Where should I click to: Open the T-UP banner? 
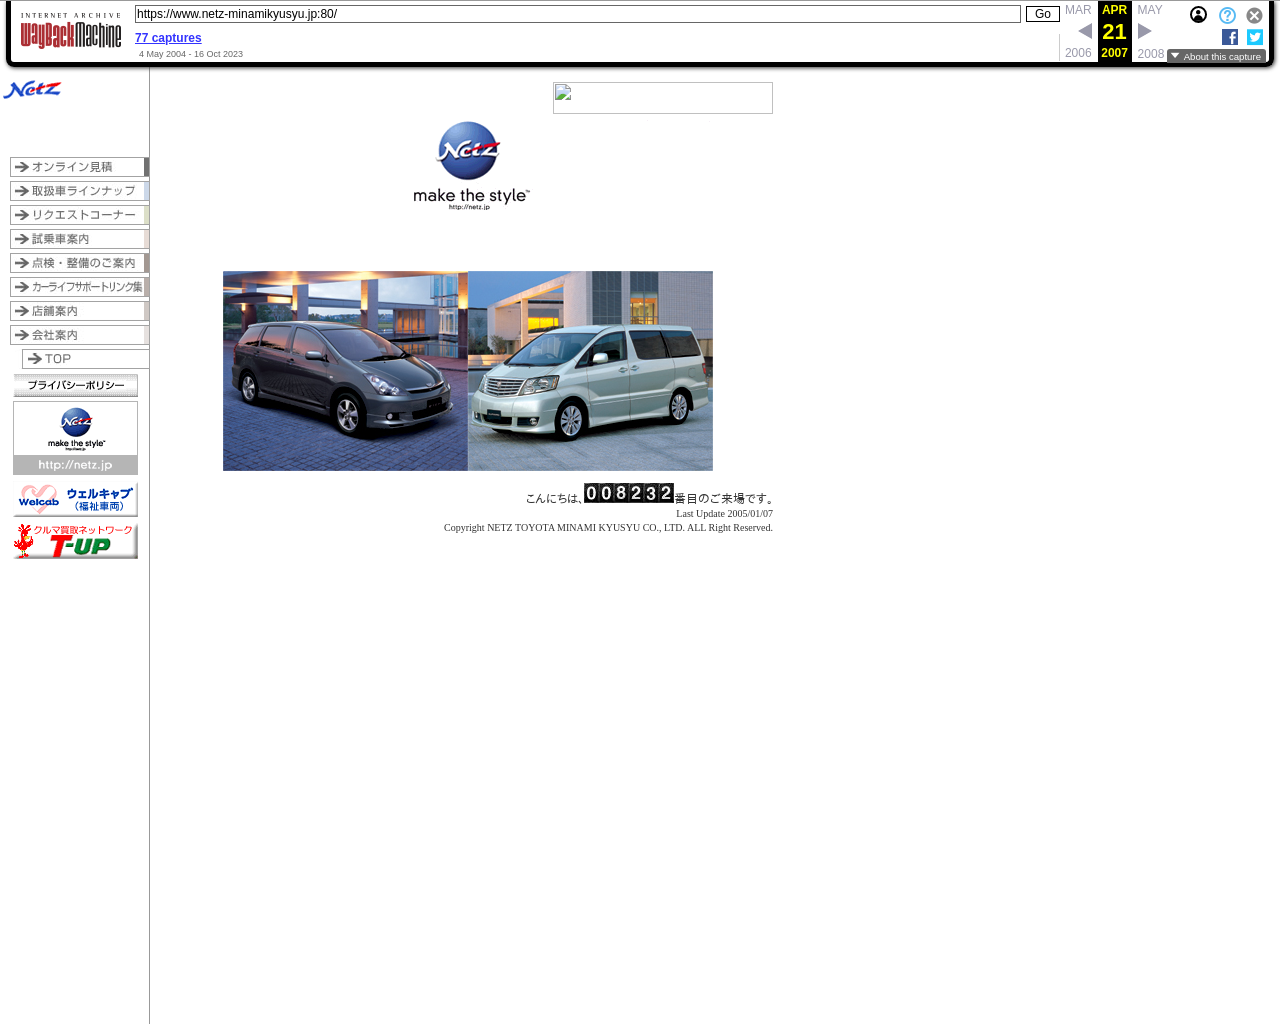(75, 541)
